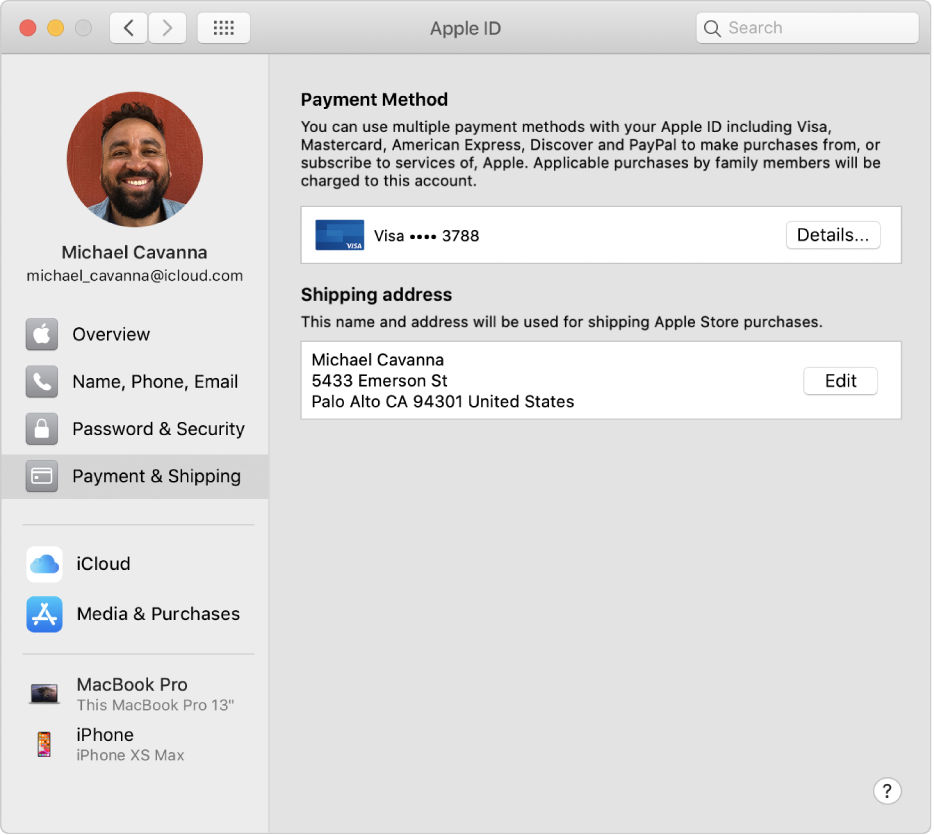Viewport: 934px width, 835px height.
Task: Edit the shipping address
Action: coord(840,381)
